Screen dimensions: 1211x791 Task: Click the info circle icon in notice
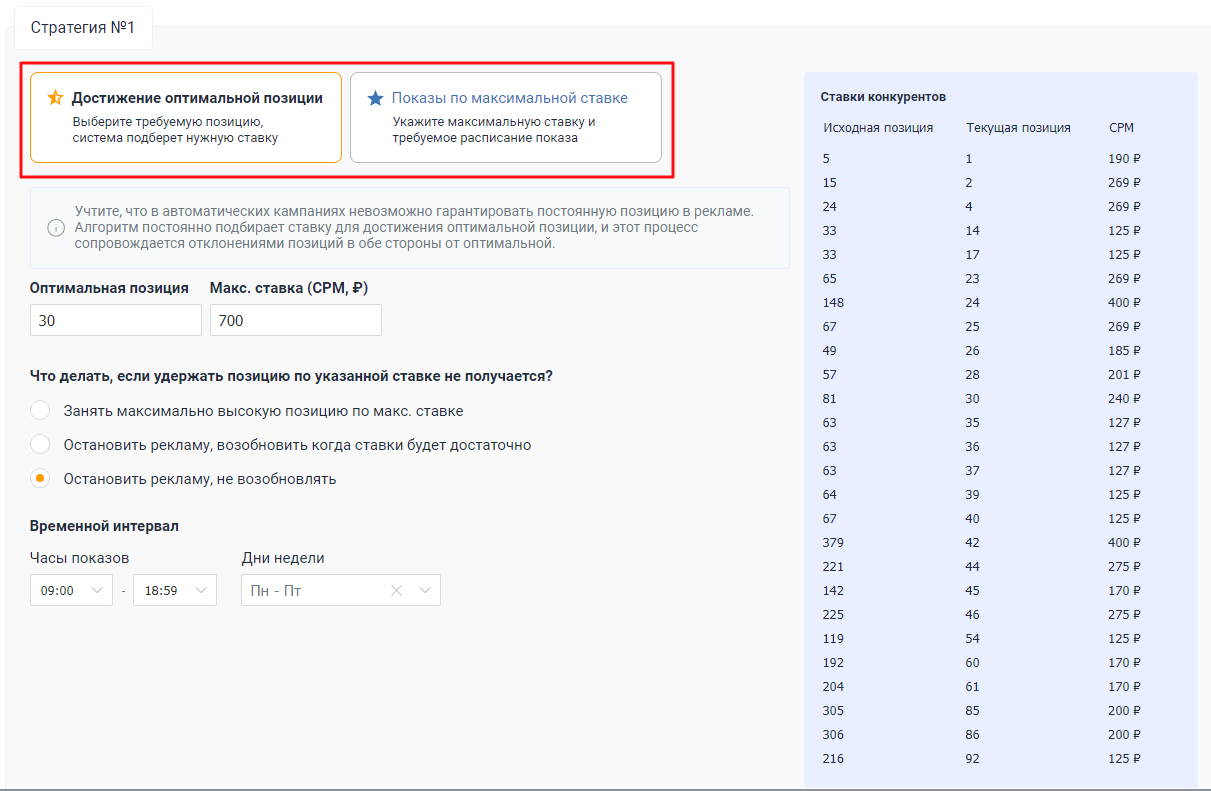point(56,227)
